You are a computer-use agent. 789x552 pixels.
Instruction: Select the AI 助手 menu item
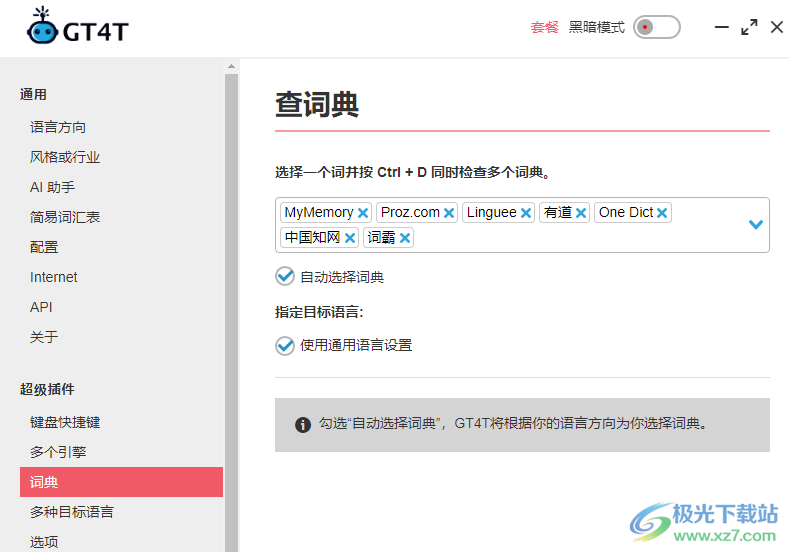[x=52, y=187]
